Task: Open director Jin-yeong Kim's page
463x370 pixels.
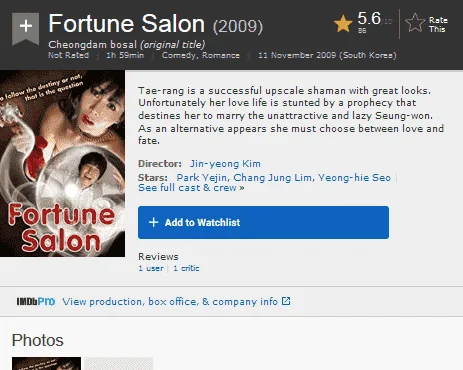Action: [x=225, y=164]
